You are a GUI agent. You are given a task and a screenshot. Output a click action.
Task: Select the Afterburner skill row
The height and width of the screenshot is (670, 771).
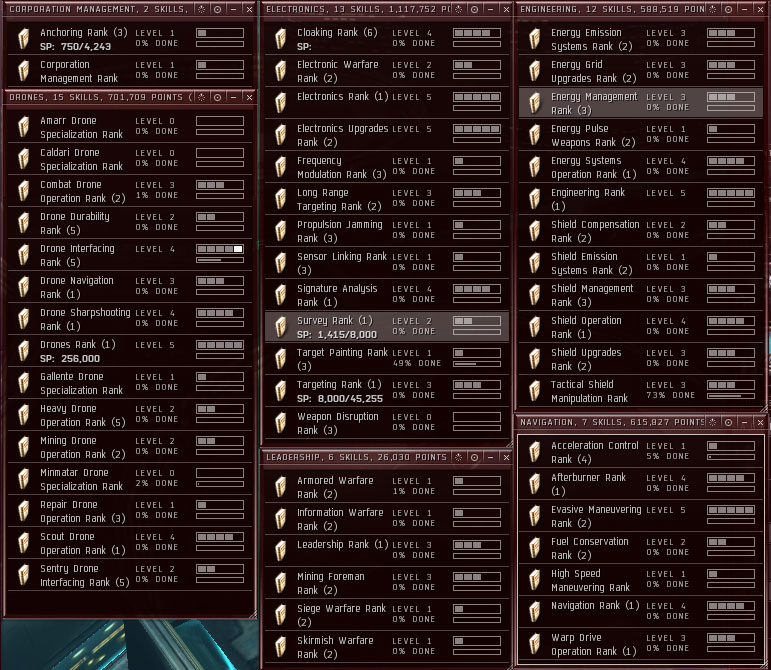pyautogui.click(x=641, y=484)
